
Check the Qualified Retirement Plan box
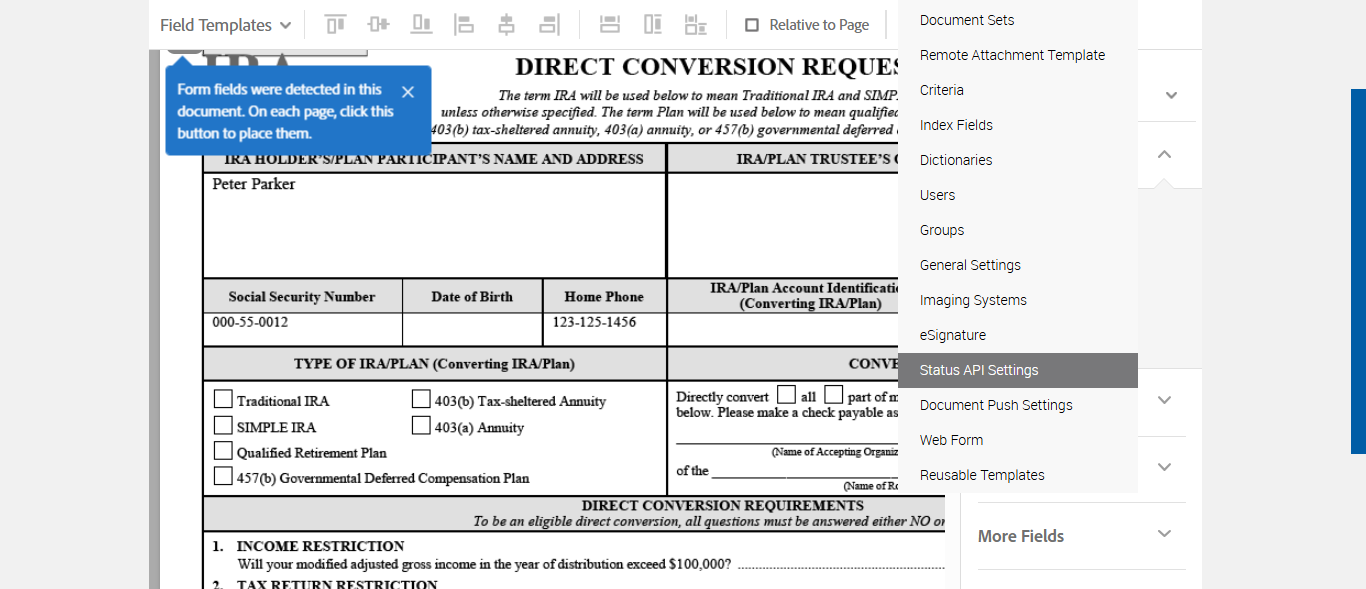223,451
